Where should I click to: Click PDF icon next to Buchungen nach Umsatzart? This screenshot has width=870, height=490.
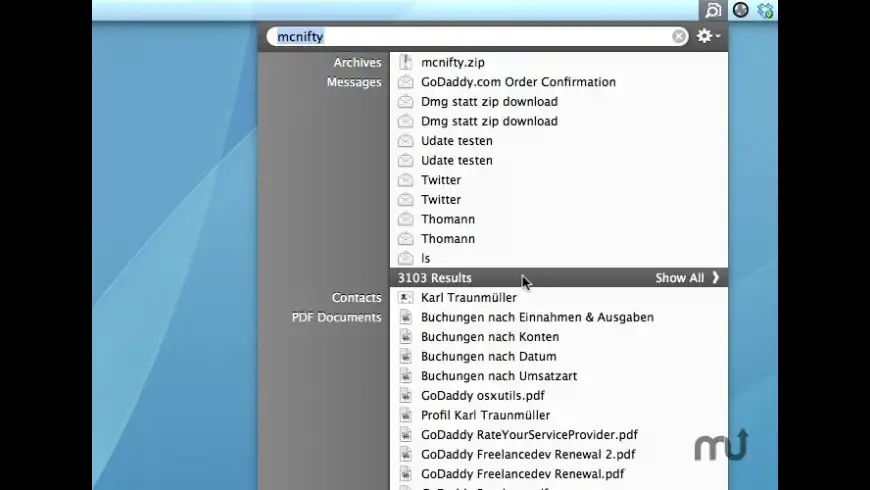pyautogui.click(x=406, y=376)
